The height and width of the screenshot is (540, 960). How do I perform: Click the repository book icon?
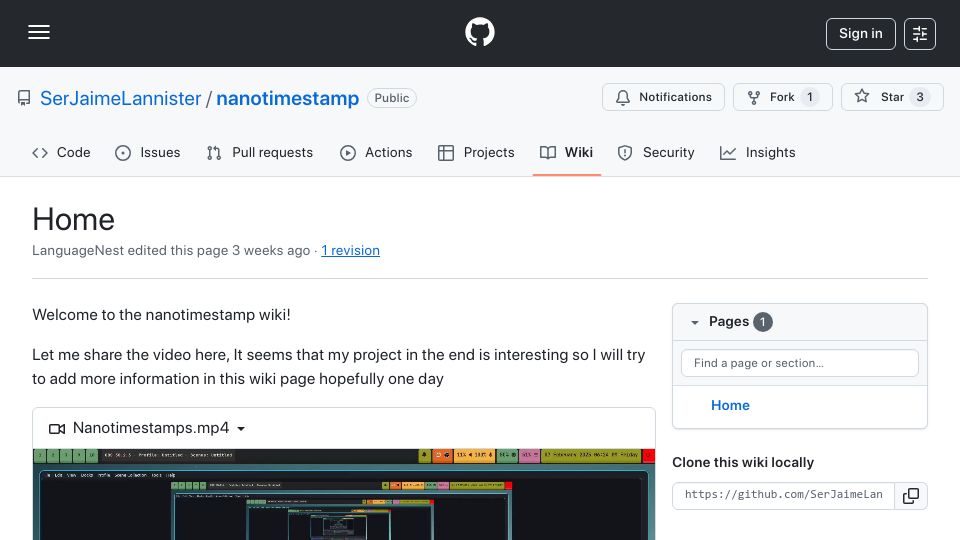(x=24, y=98)
